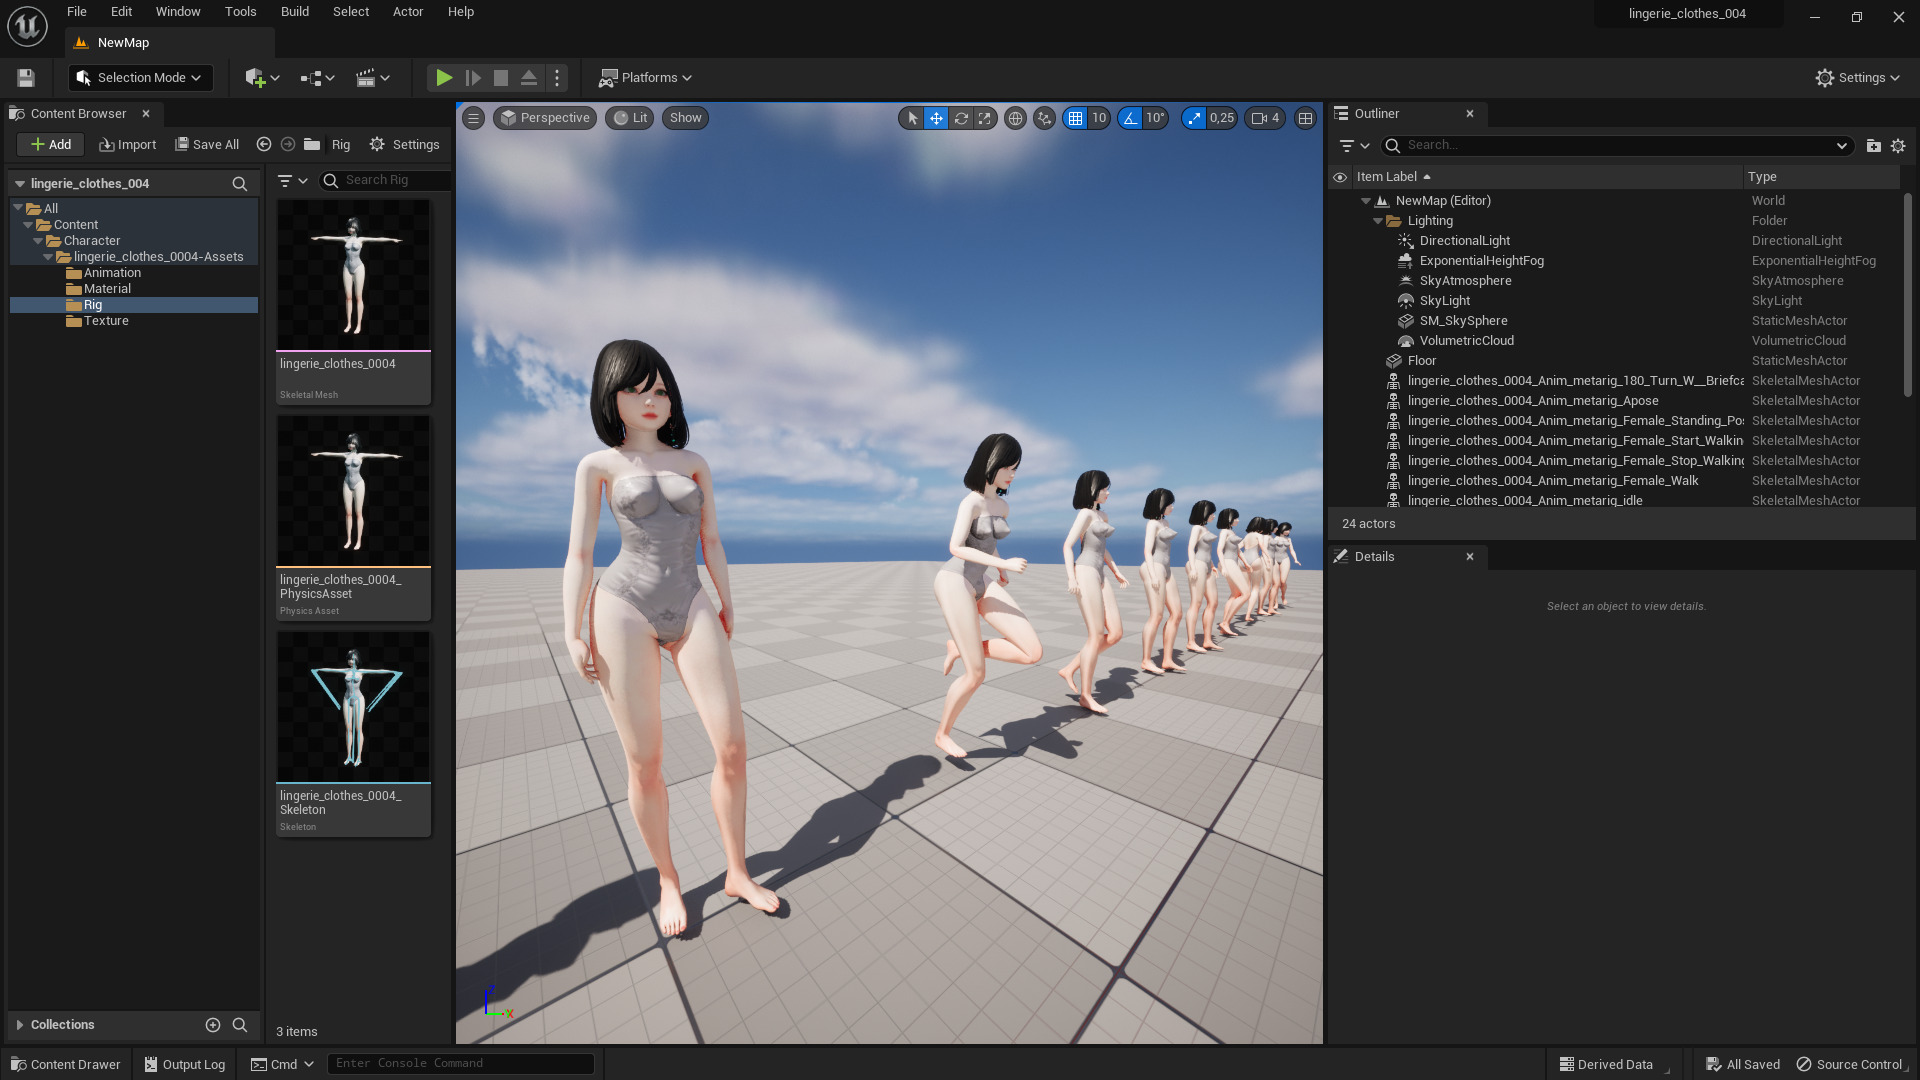Click Import in the Content Browser
The height and width of the screenshot is (1080, 1920).
pos(127,145)
